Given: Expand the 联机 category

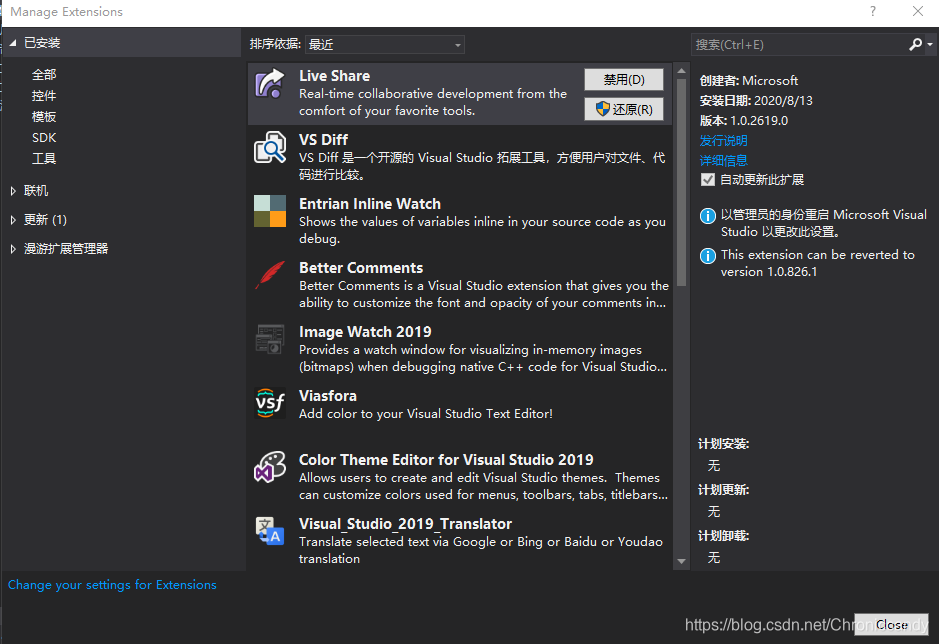Looking at the screenshot, I should click(x=13, y=191).
